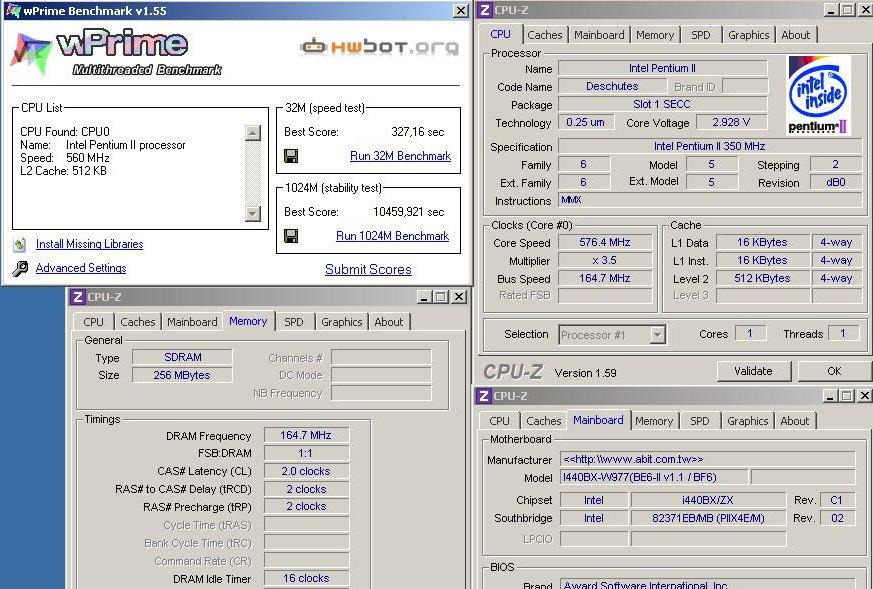873x589 pixels.
Task: Open Caches tab in Mainboard window
Action: 543,421
